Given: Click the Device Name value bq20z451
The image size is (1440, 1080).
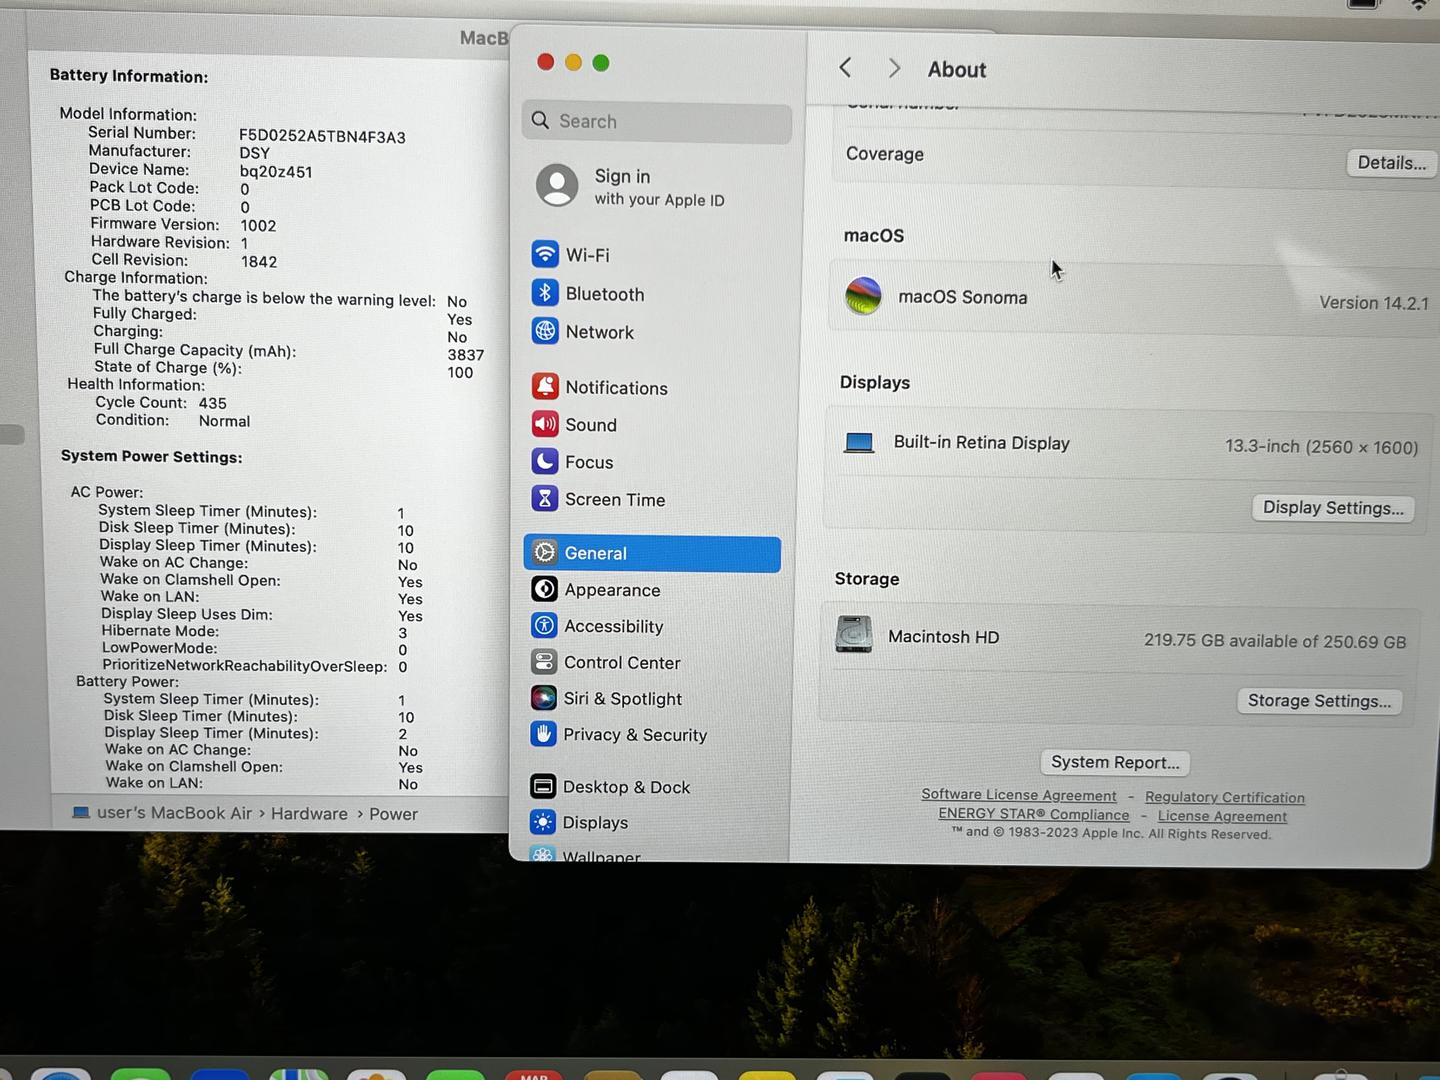Looking at the screenshot, I should click(x=275, y=172).
